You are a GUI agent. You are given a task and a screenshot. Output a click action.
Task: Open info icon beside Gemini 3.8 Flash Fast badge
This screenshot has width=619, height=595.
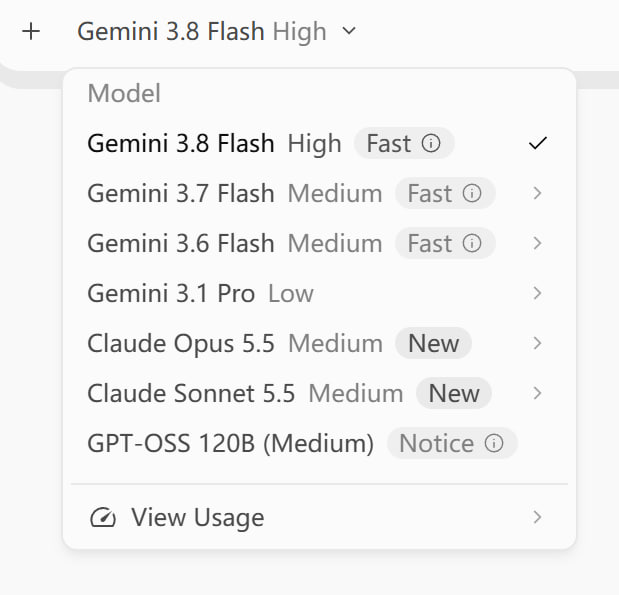431,143
